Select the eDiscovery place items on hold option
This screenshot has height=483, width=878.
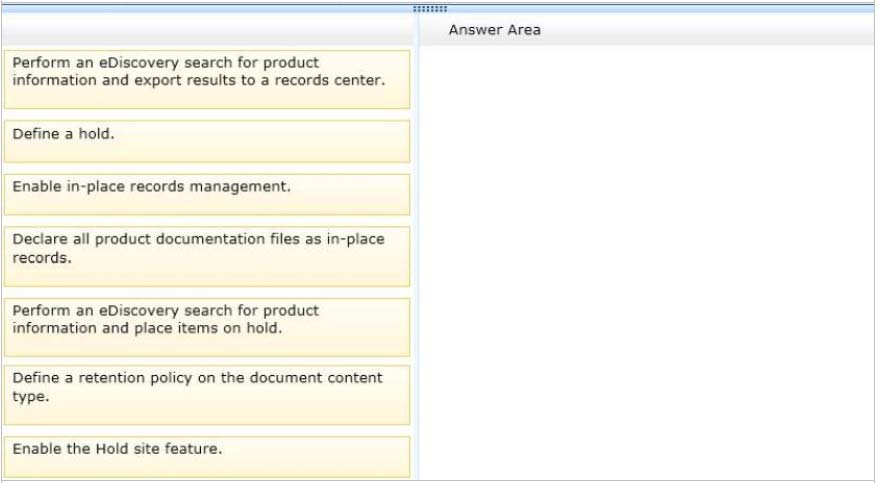tap(206, 326)
